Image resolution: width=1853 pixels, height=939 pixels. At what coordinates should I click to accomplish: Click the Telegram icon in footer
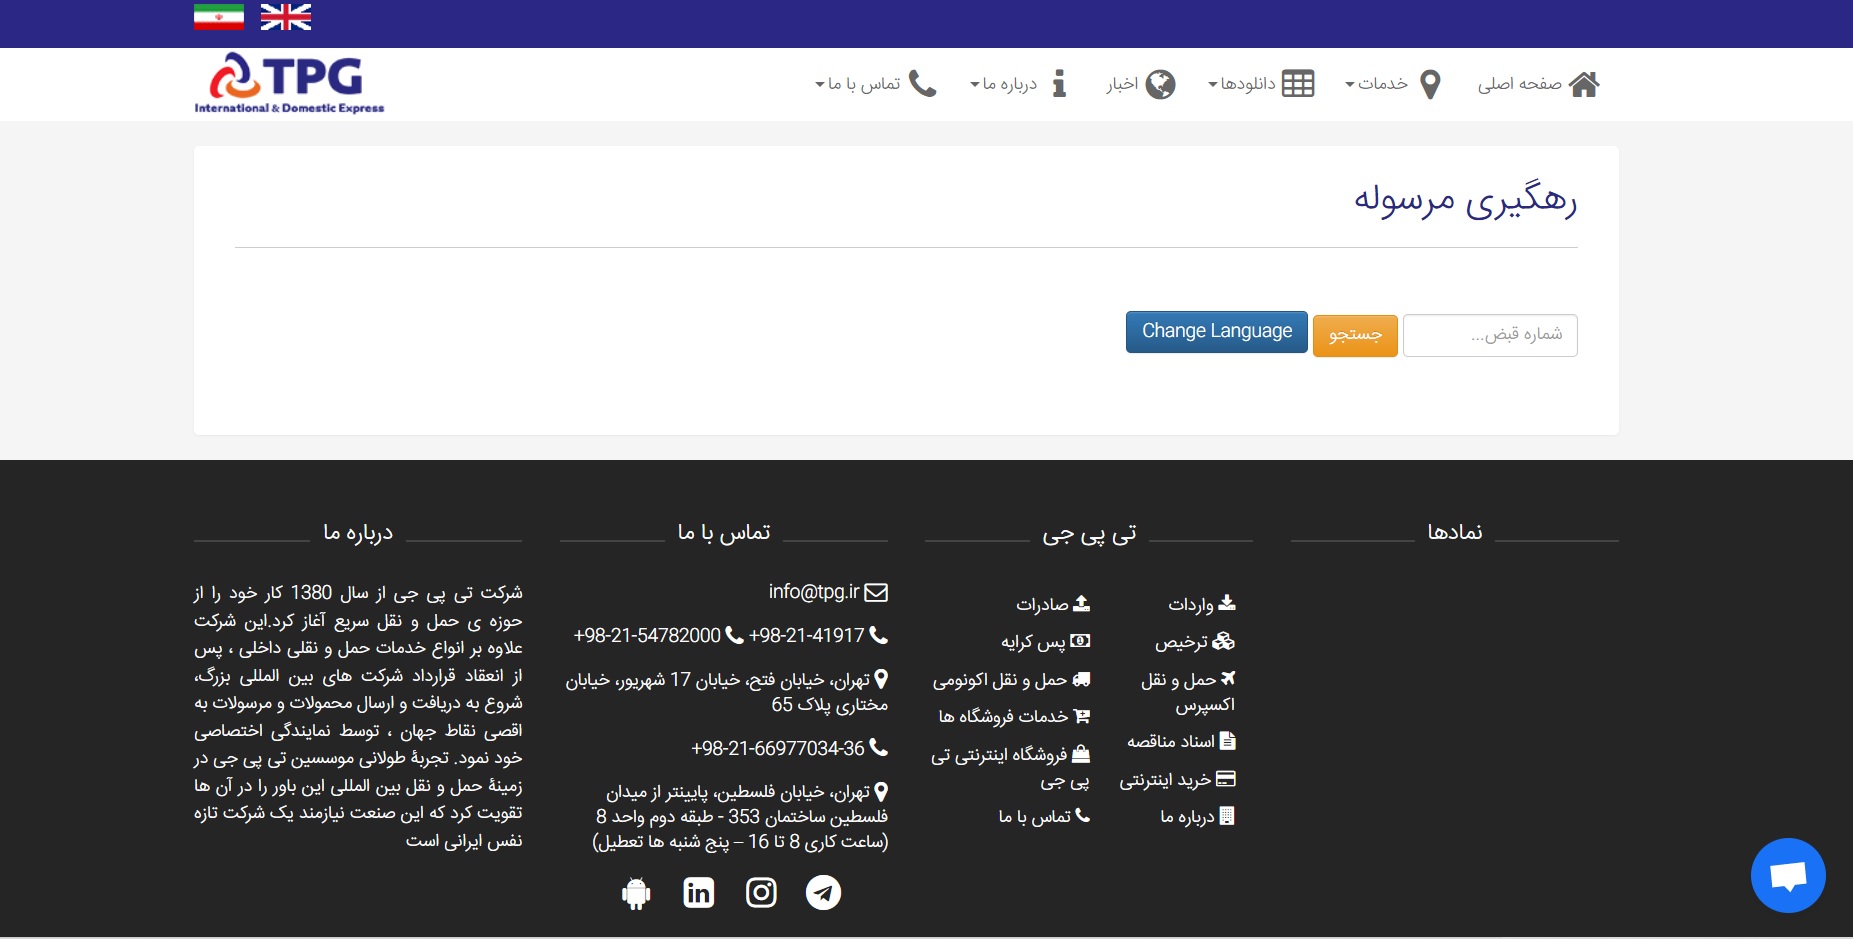click(823, 892)
